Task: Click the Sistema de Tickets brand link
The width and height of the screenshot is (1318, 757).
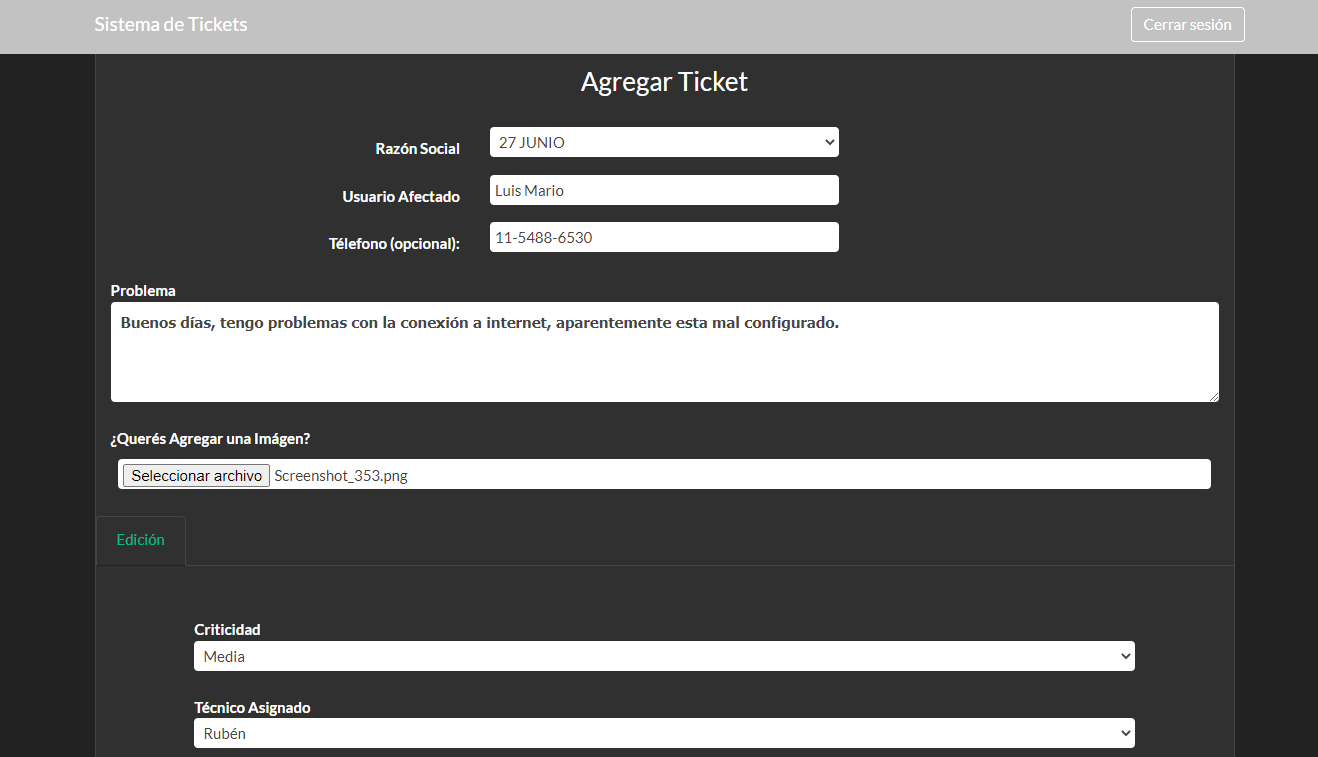Action: click(171, 25)
